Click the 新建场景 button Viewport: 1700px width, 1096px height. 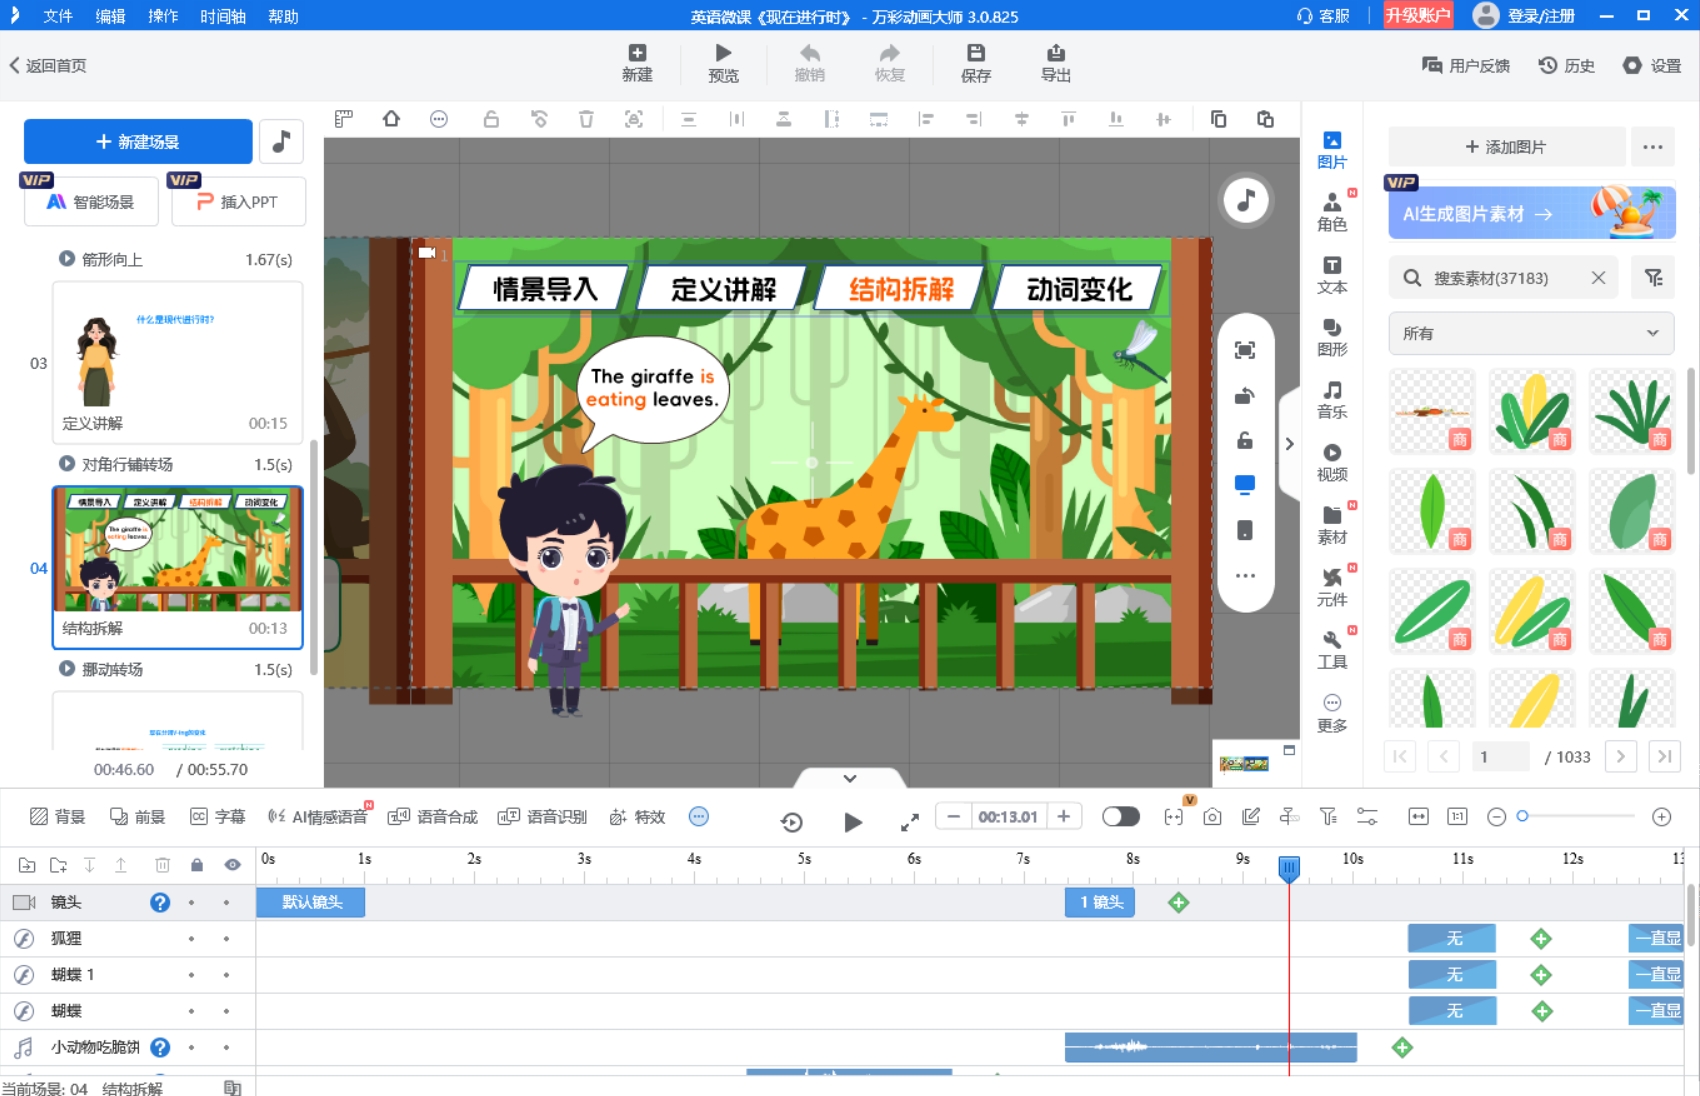coord(137,141)
